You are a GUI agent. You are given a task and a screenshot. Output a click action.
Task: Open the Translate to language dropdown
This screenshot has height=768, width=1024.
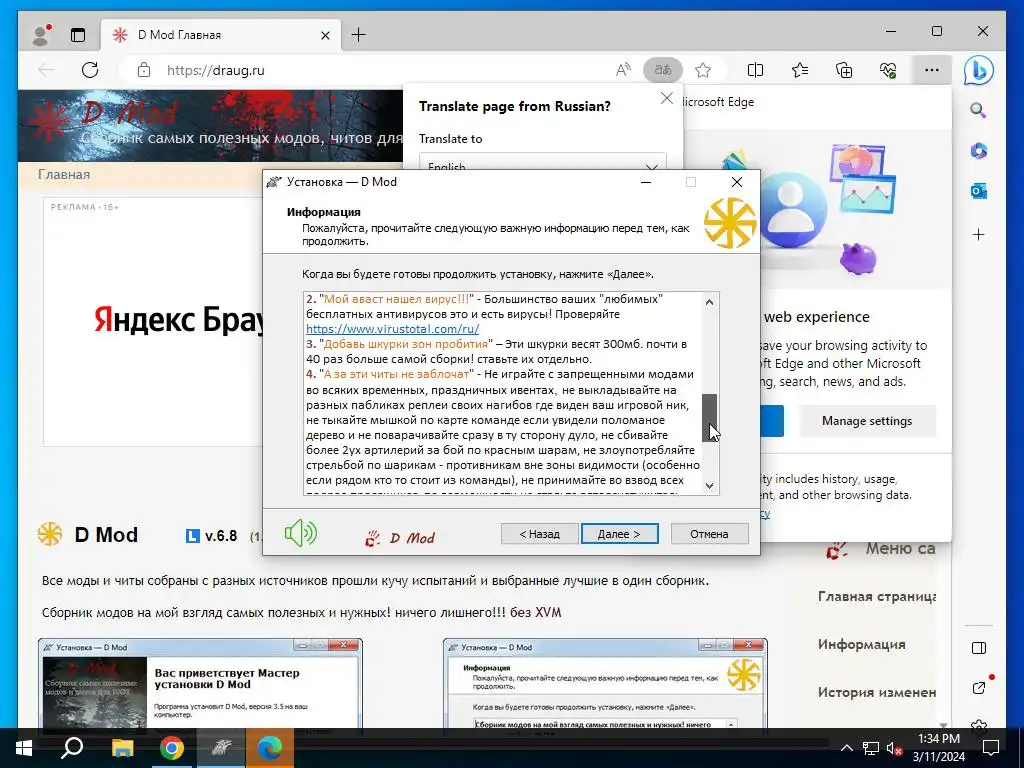point(543,163)
